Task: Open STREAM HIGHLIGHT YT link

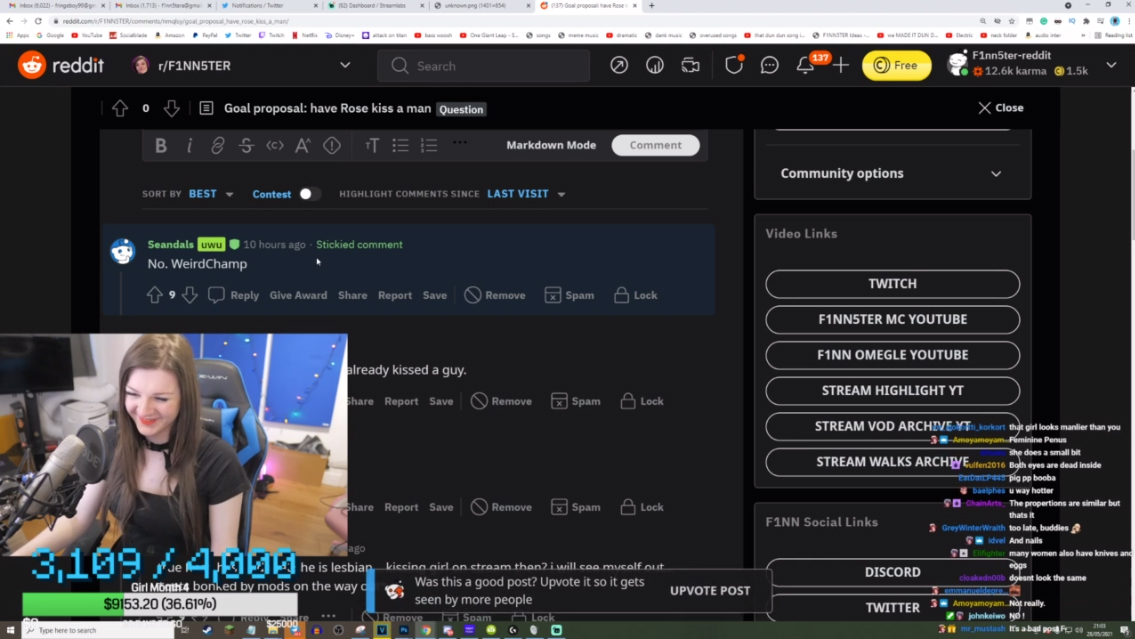Action: pos(893,391)
